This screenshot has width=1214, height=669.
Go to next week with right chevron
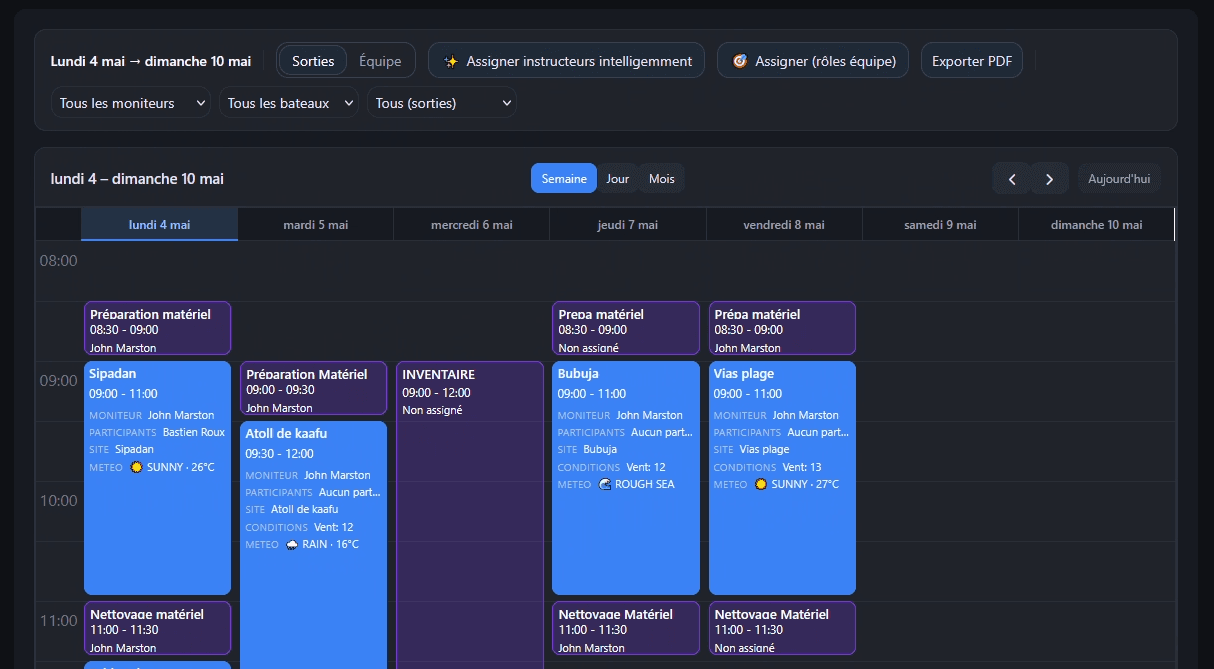pyautogui.click(x=1050, y=179)
